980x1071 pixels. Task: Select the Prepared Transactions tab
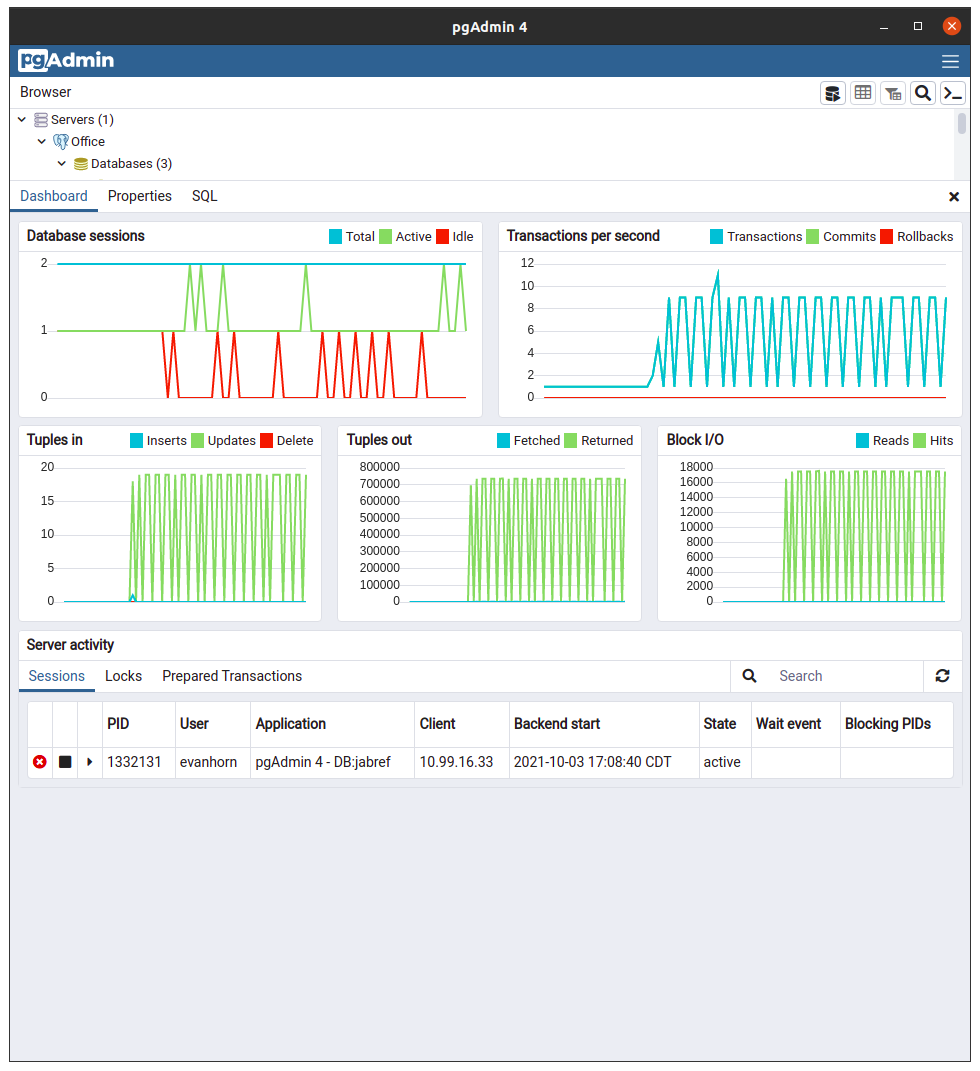[231, 676]
